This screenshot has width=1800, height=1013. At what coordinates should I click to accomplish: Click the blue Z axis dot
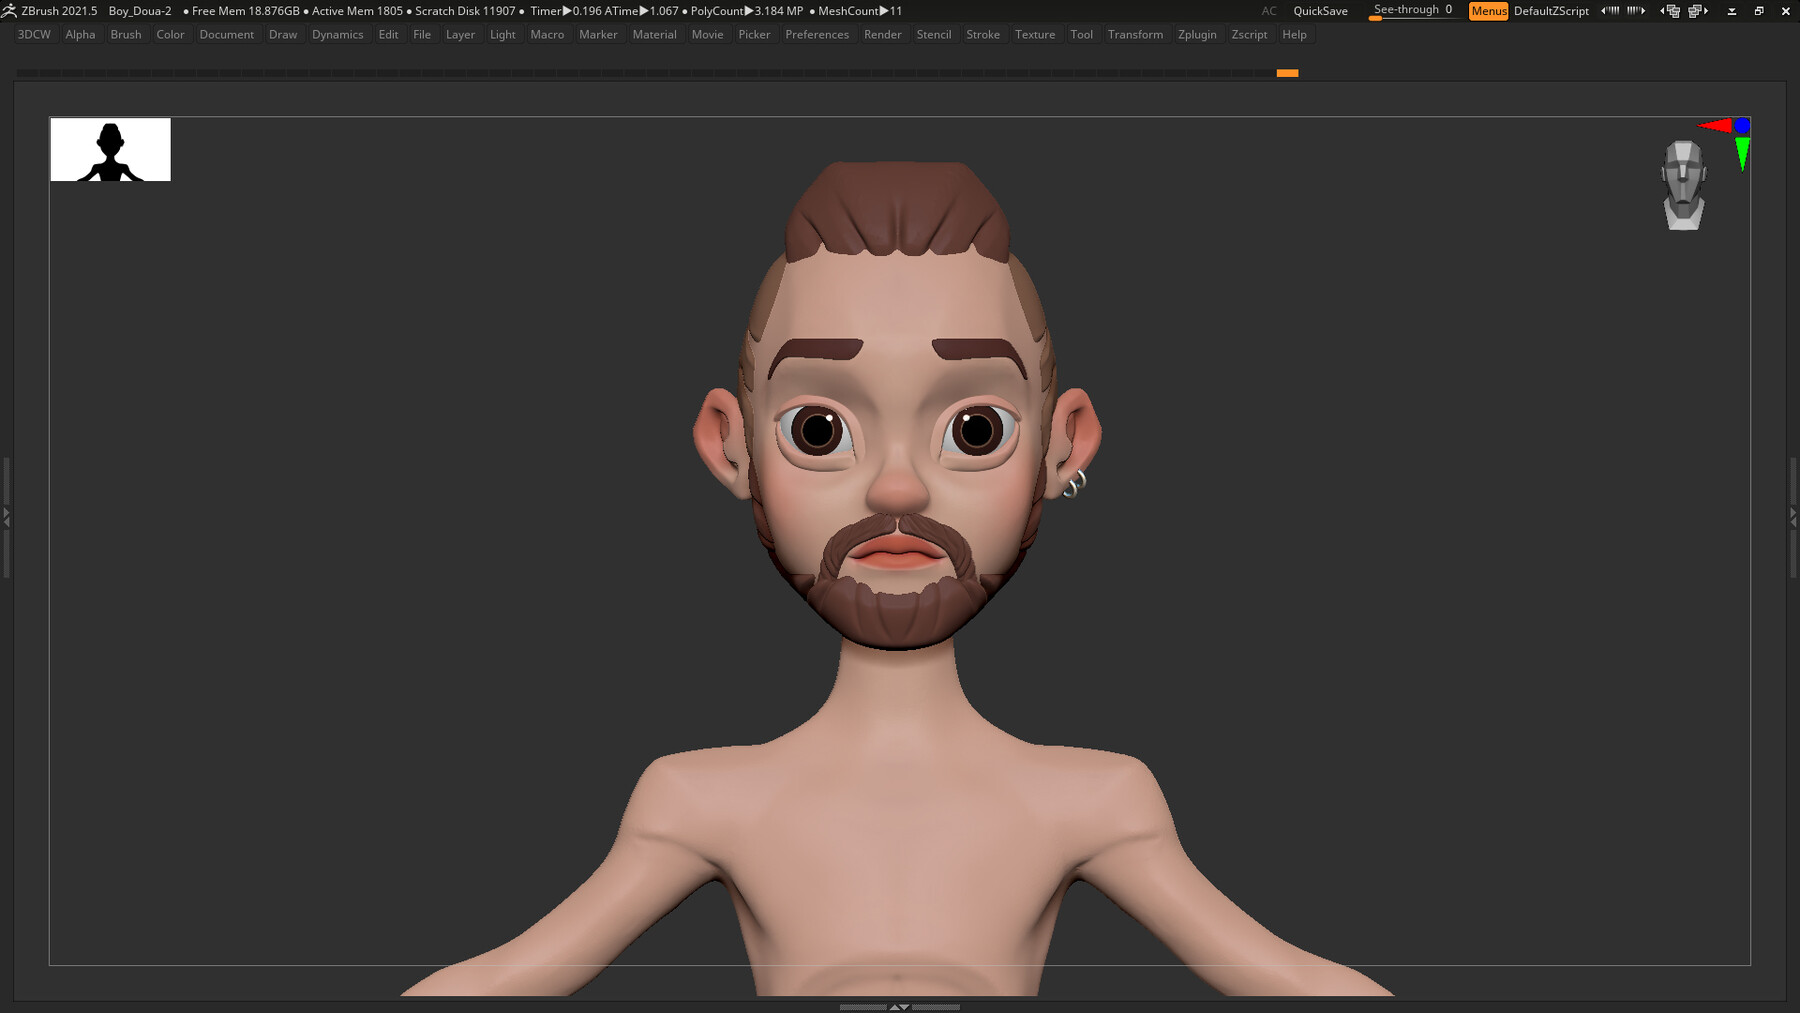(1742, 125)
